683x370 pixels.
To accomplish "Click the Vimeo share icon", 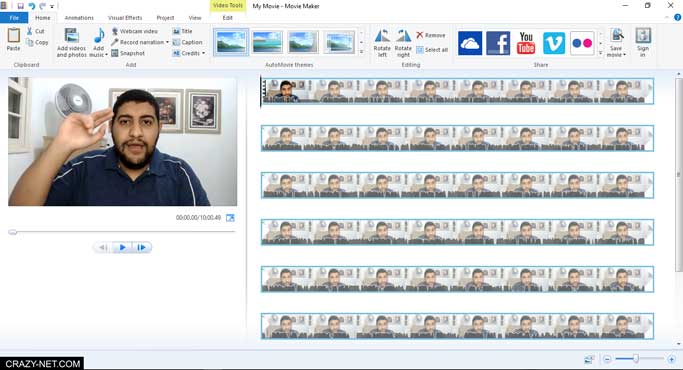I will (554, 43).
